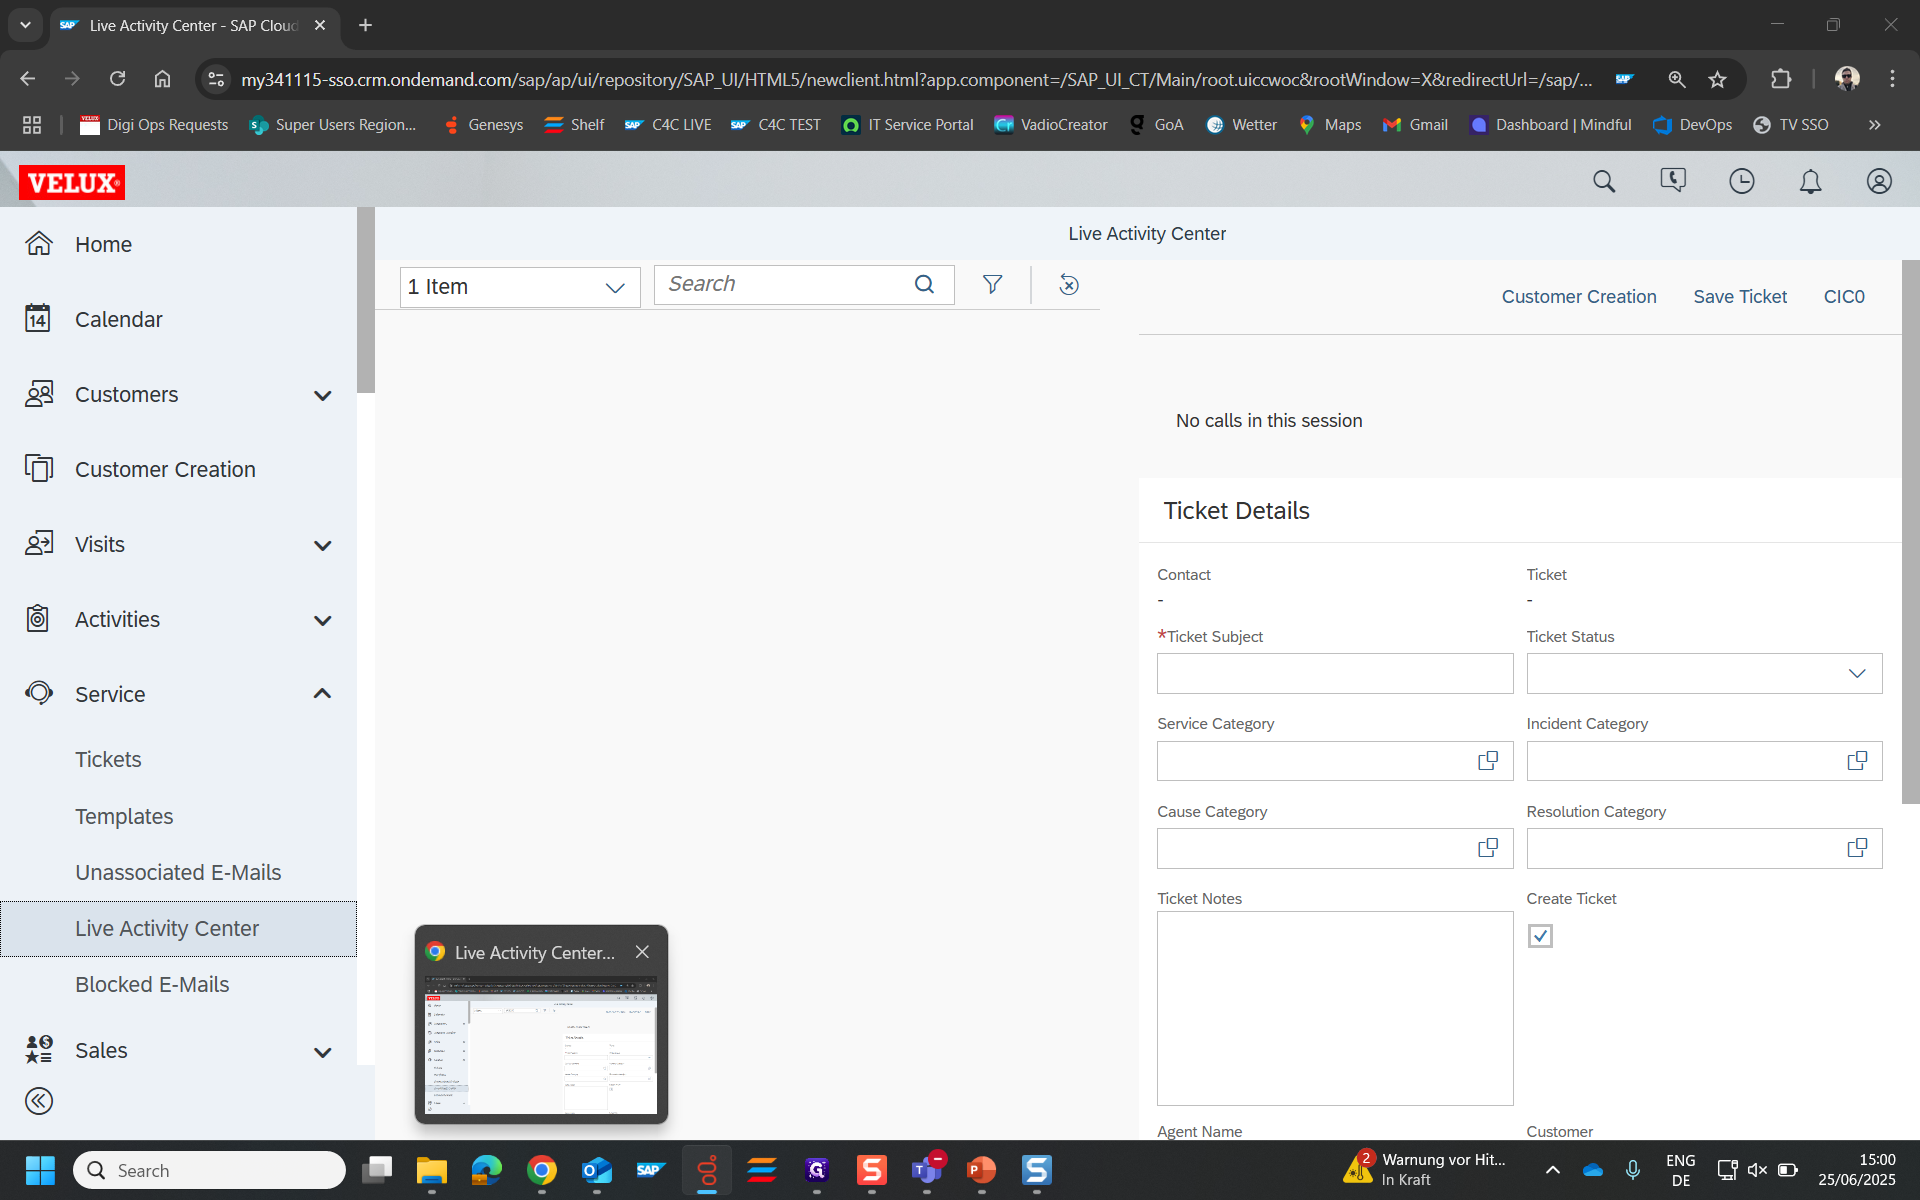Click the Calendar icon in sidebar
This screenshot has height=1200, width=1920.
click(38, 318)
